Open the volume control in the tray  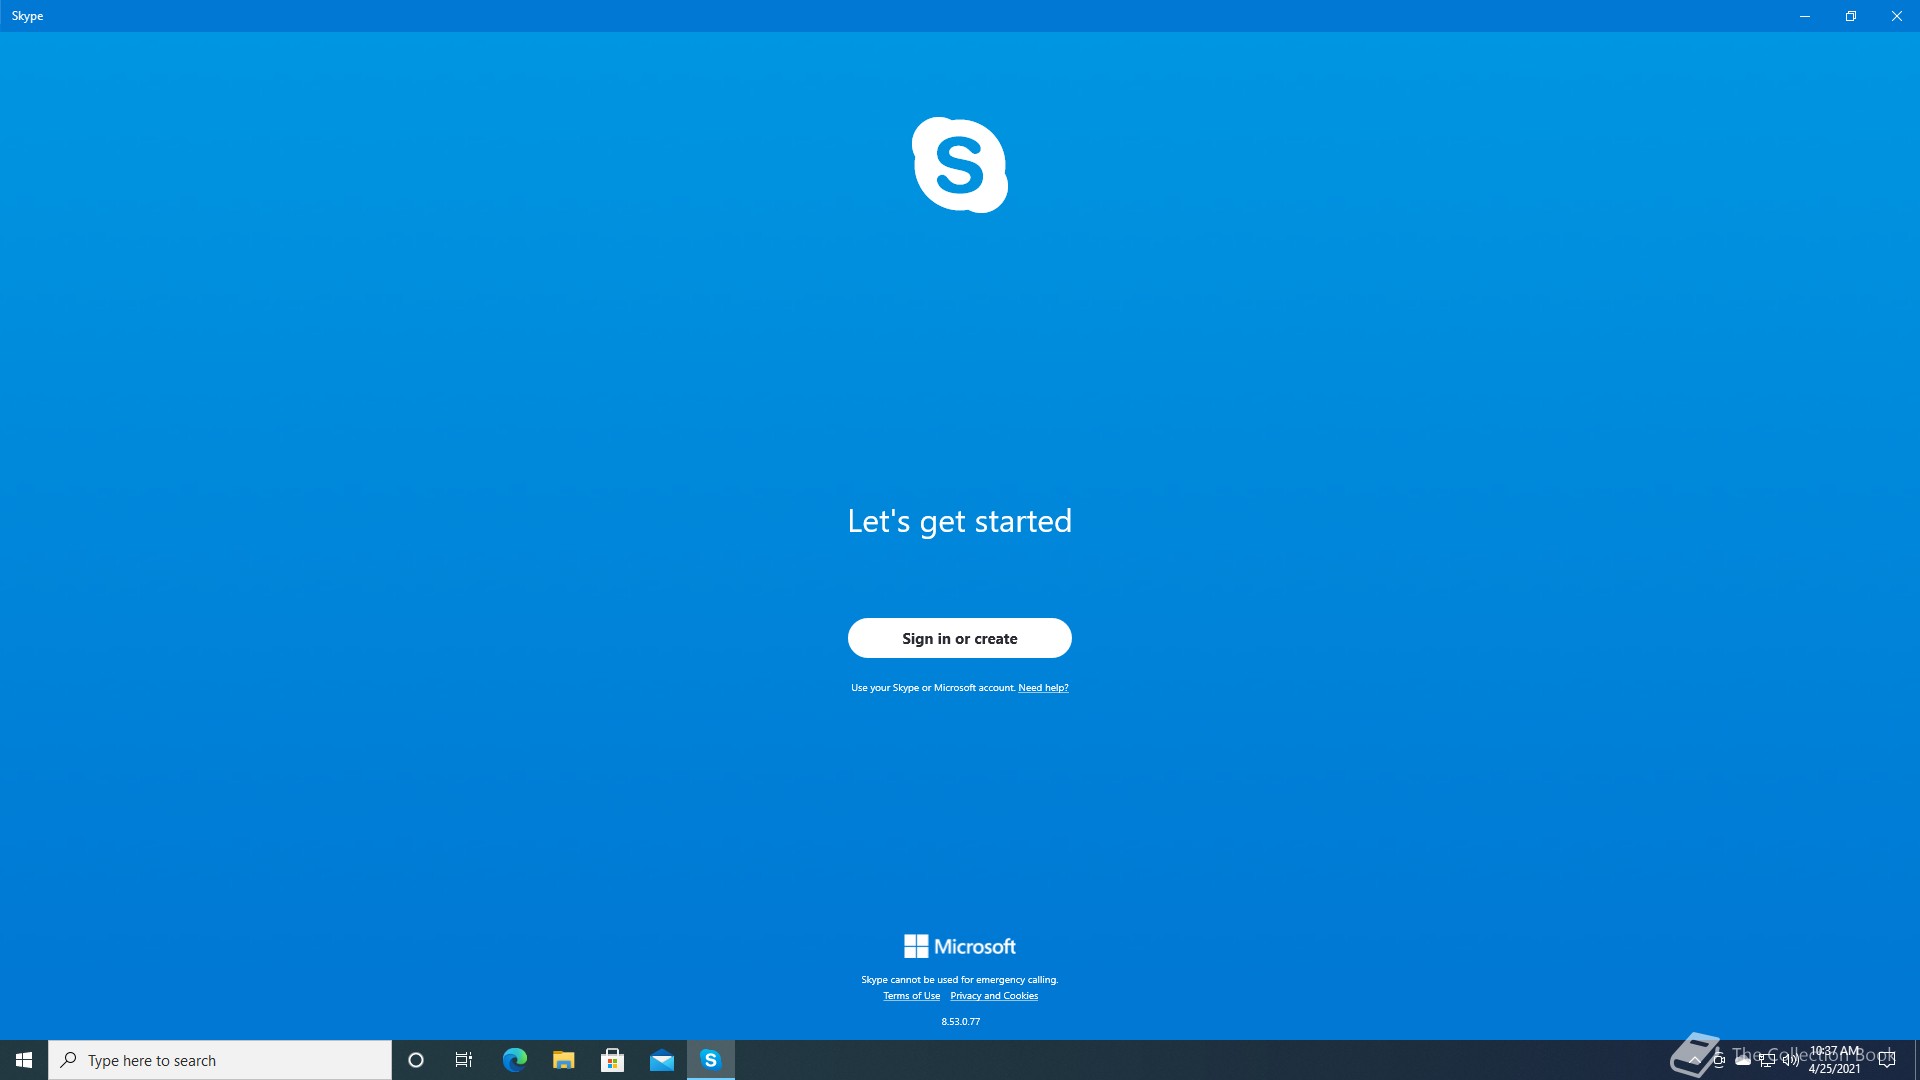pos(1790,1060)
